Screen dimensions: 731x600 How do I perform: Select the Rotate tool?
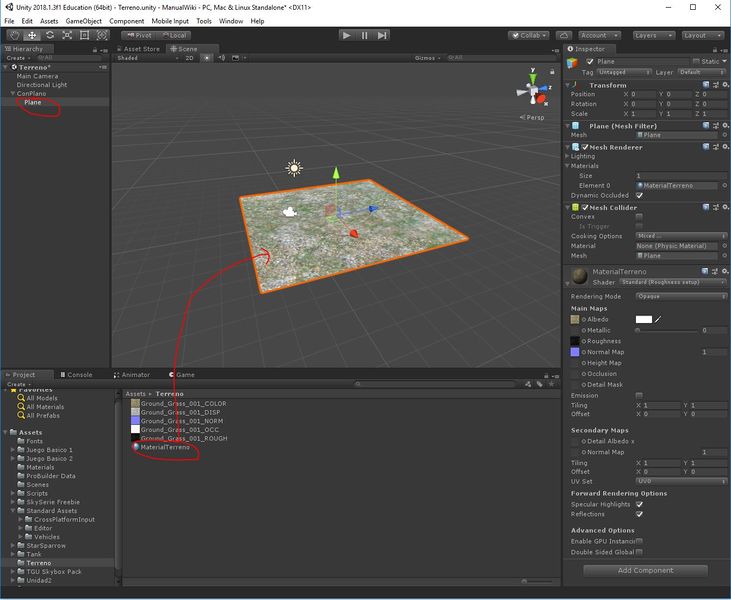coord(50,35)
